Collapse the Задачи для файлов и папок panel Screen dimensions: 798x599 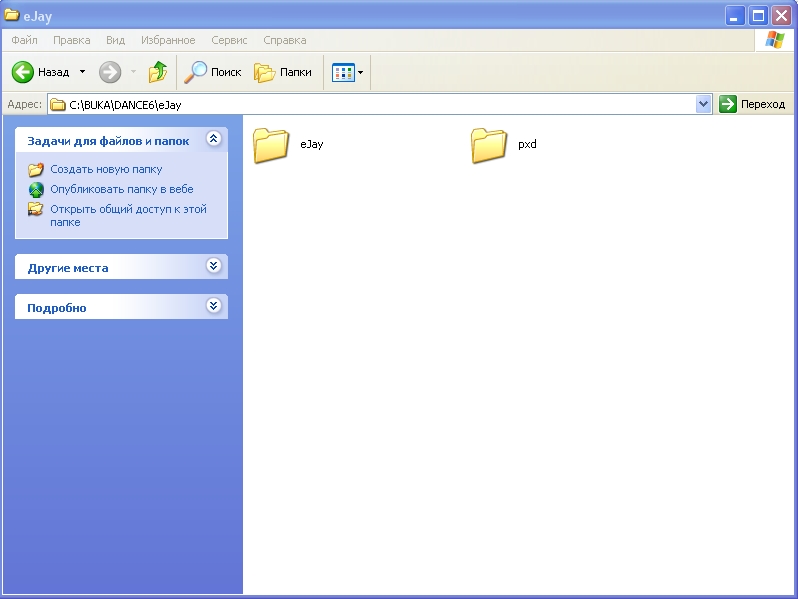click(214, 138)
